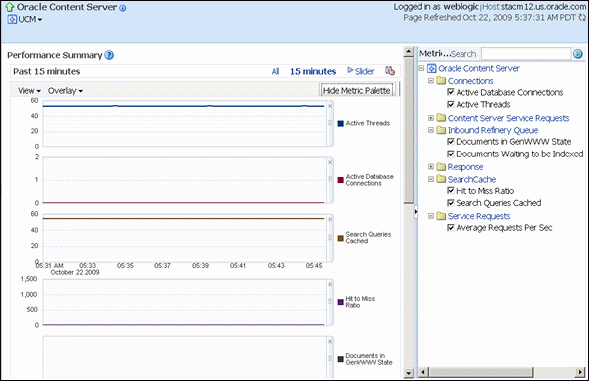Remove the Hit to Miss Ratio chart

coord(330,284)
